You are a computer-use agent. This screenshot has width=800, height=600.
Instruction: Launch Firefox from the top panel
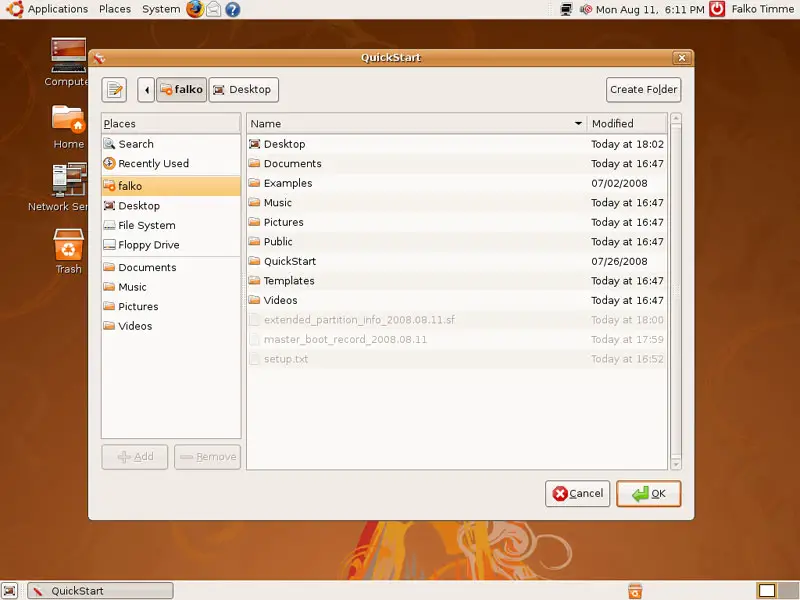click(195, 9)
